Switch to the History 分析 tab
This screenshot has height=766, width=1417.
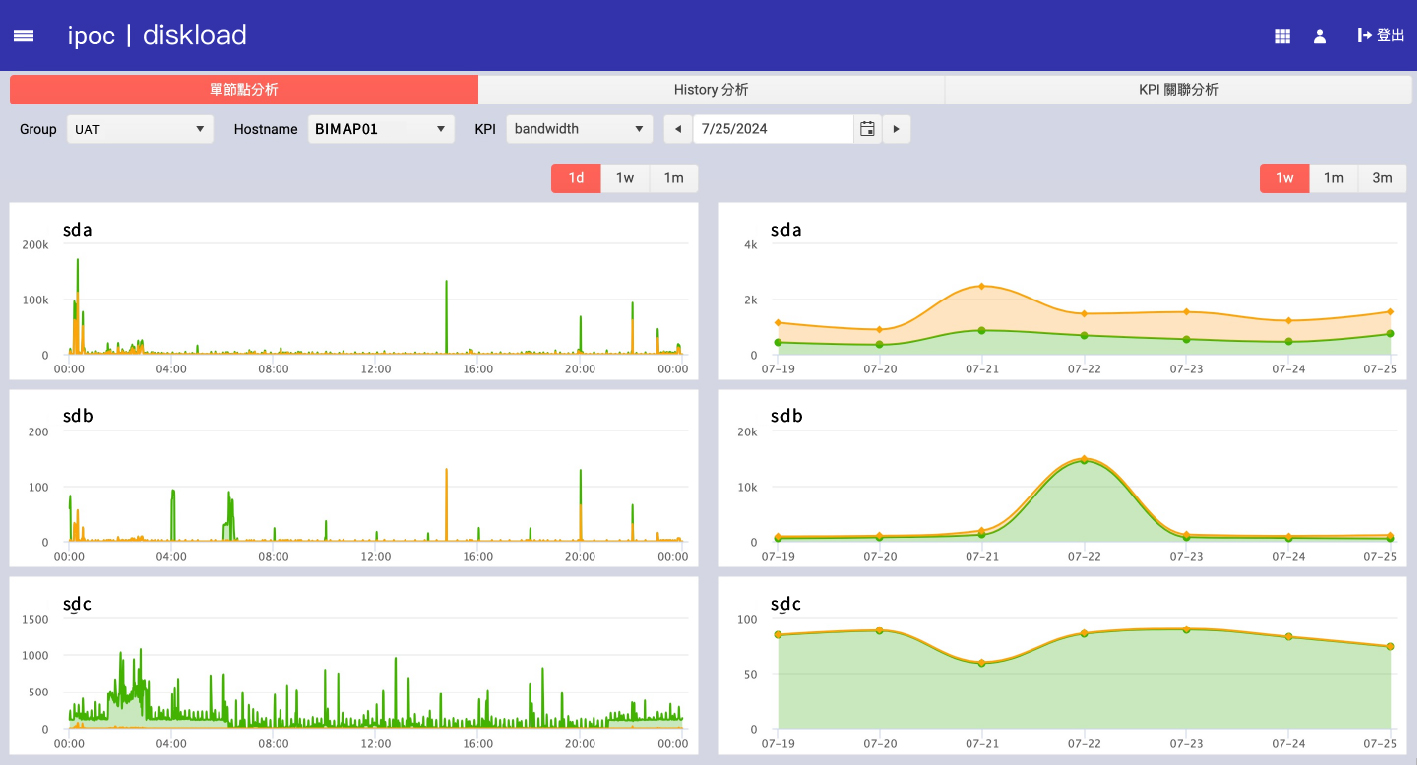pyautogui.click(x=711, y=90)
